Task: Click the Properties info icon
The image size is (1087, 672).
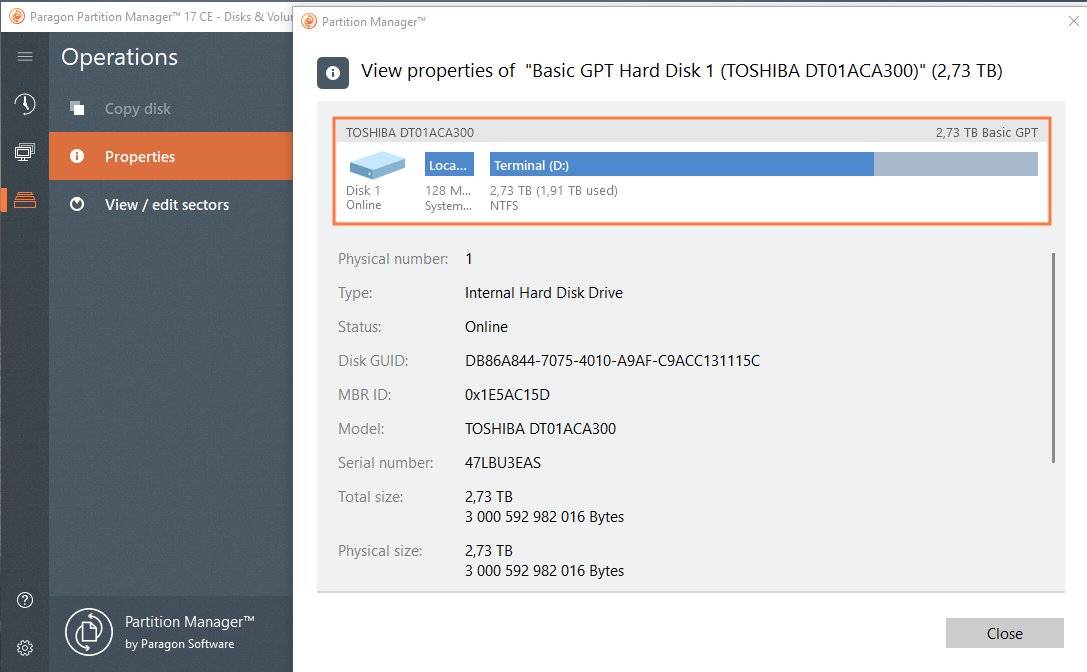Action: pyautogui.click(x=77, y=156)
